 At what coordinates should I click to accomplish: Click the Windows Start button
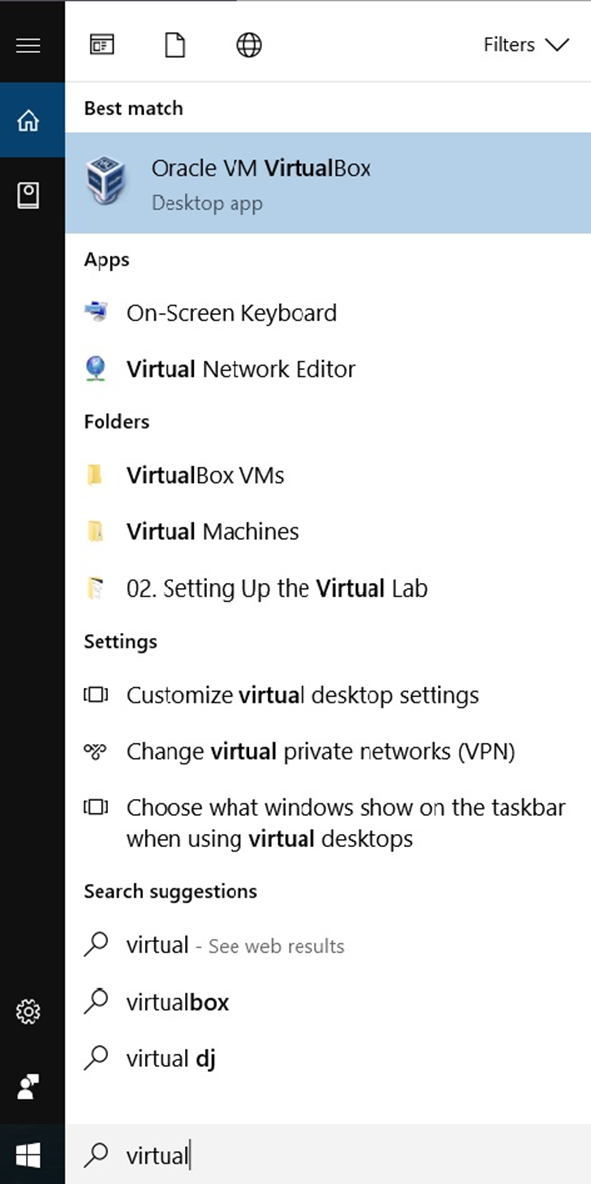(x=29, y=1155)
